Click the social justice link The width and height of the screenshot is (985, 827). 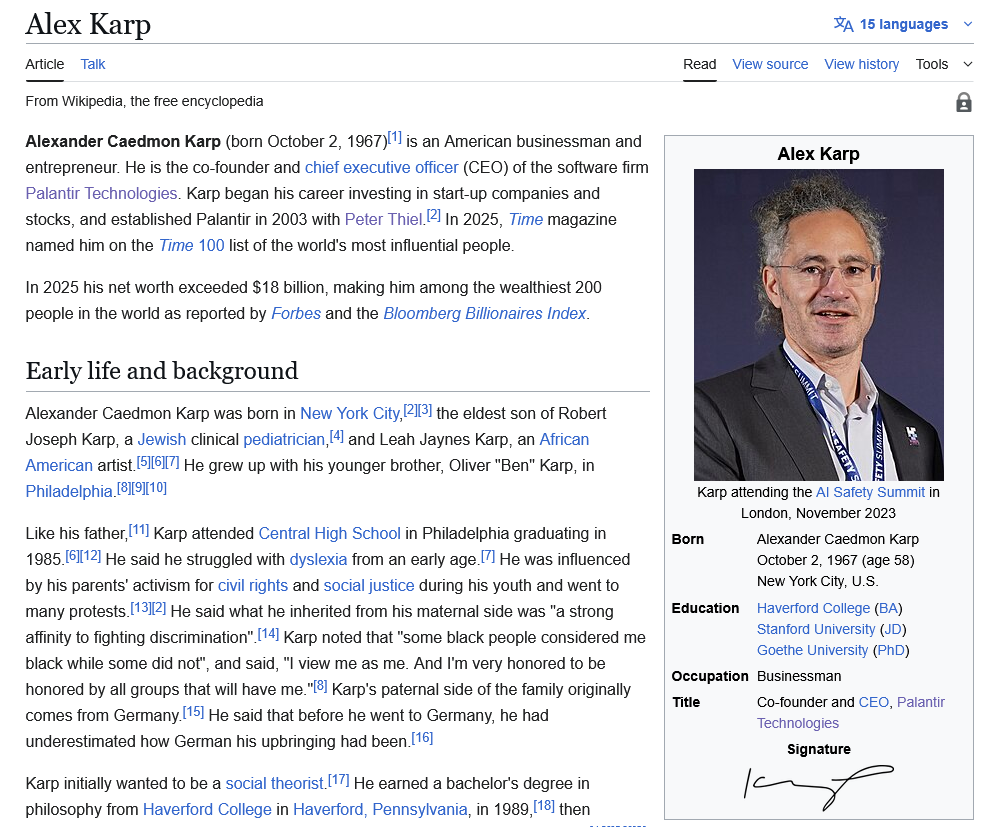click(x=369, y=586)
